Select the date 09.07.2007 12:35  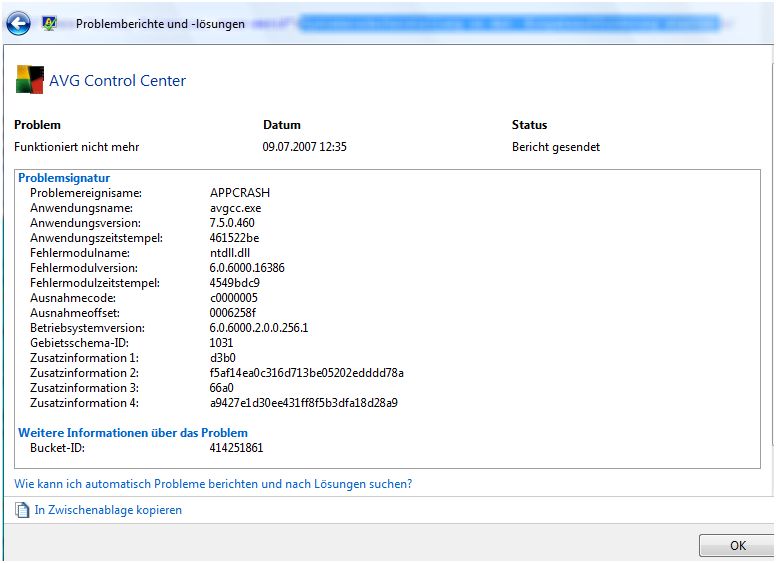pyautogui.click(x=304, y=147)
